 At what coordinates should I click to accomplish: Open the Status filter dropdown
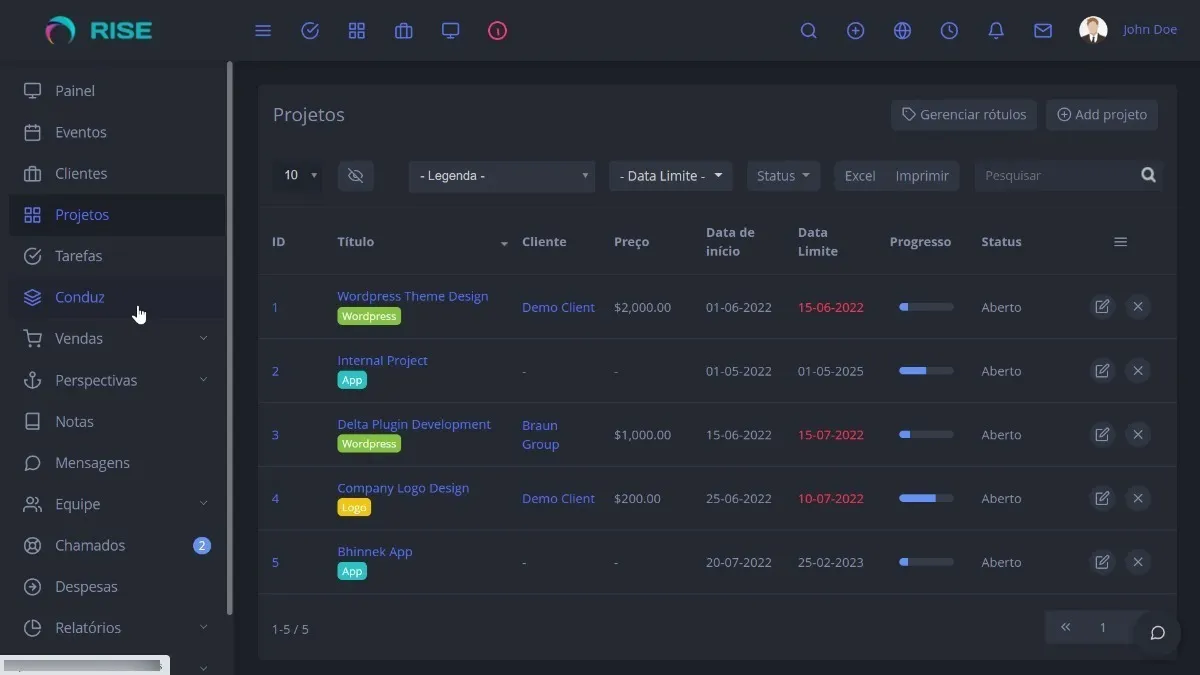pyautogui.click(x=783, y=176)
